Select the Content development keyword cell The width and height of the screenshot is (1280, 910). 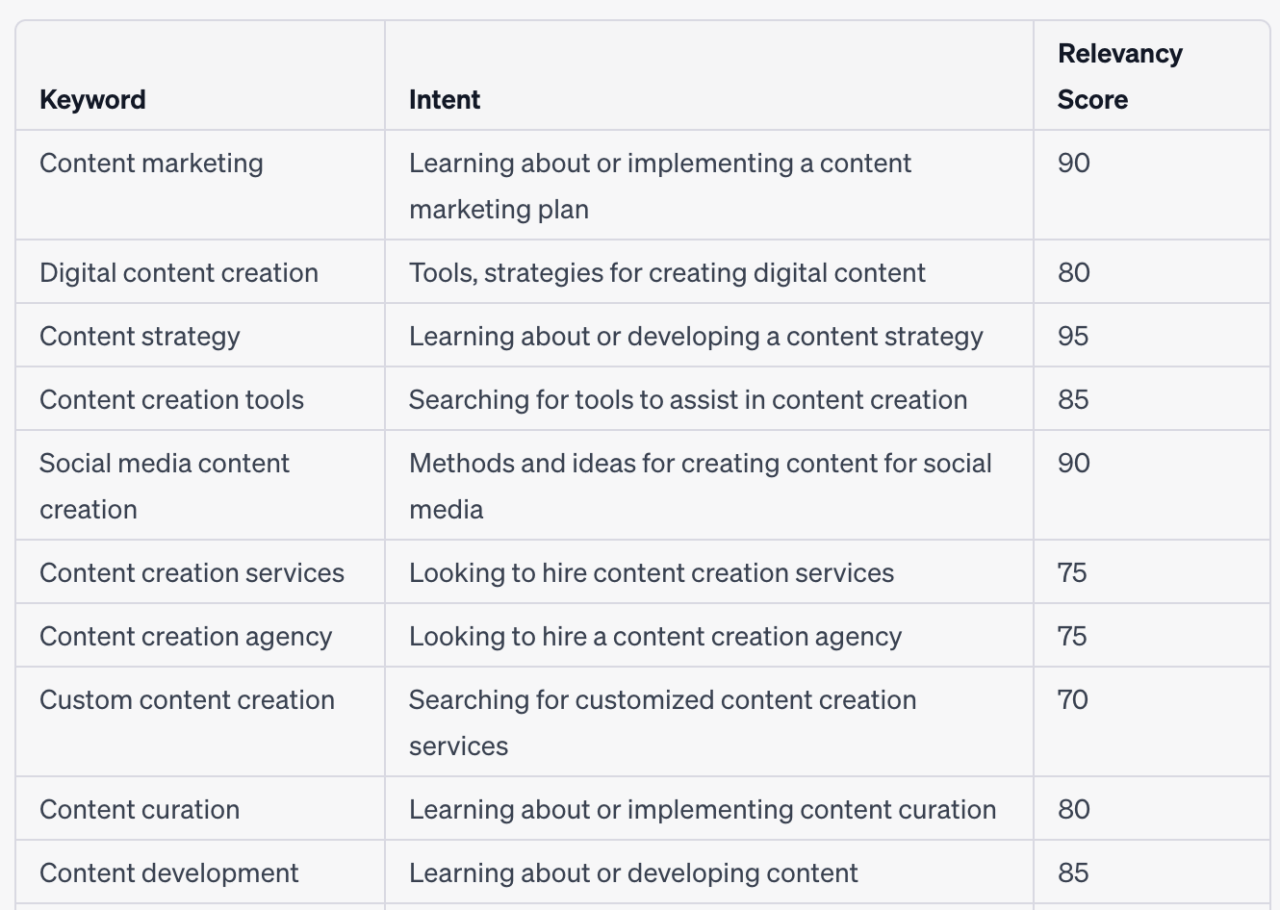pos(169,873)
